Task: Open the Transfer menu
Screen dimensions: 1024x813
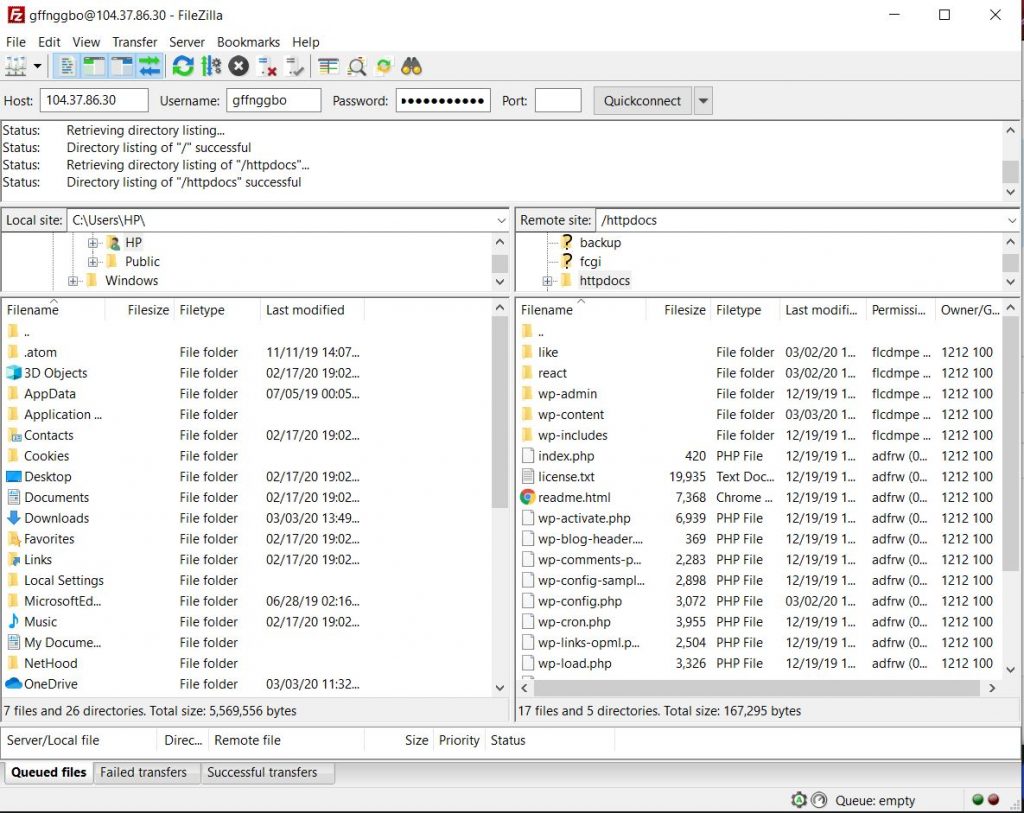Action: [x=135, y=42]
